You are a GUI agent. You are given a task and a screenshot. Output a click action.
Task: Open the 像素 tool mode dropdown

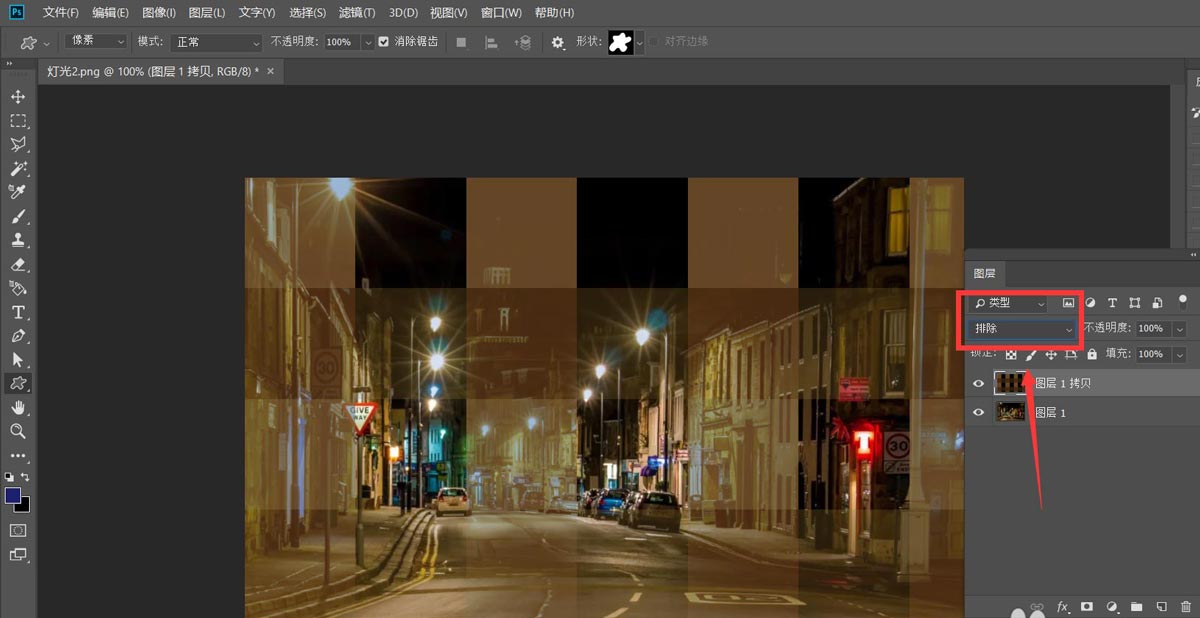pyautogui.click(x=97, y=42)
